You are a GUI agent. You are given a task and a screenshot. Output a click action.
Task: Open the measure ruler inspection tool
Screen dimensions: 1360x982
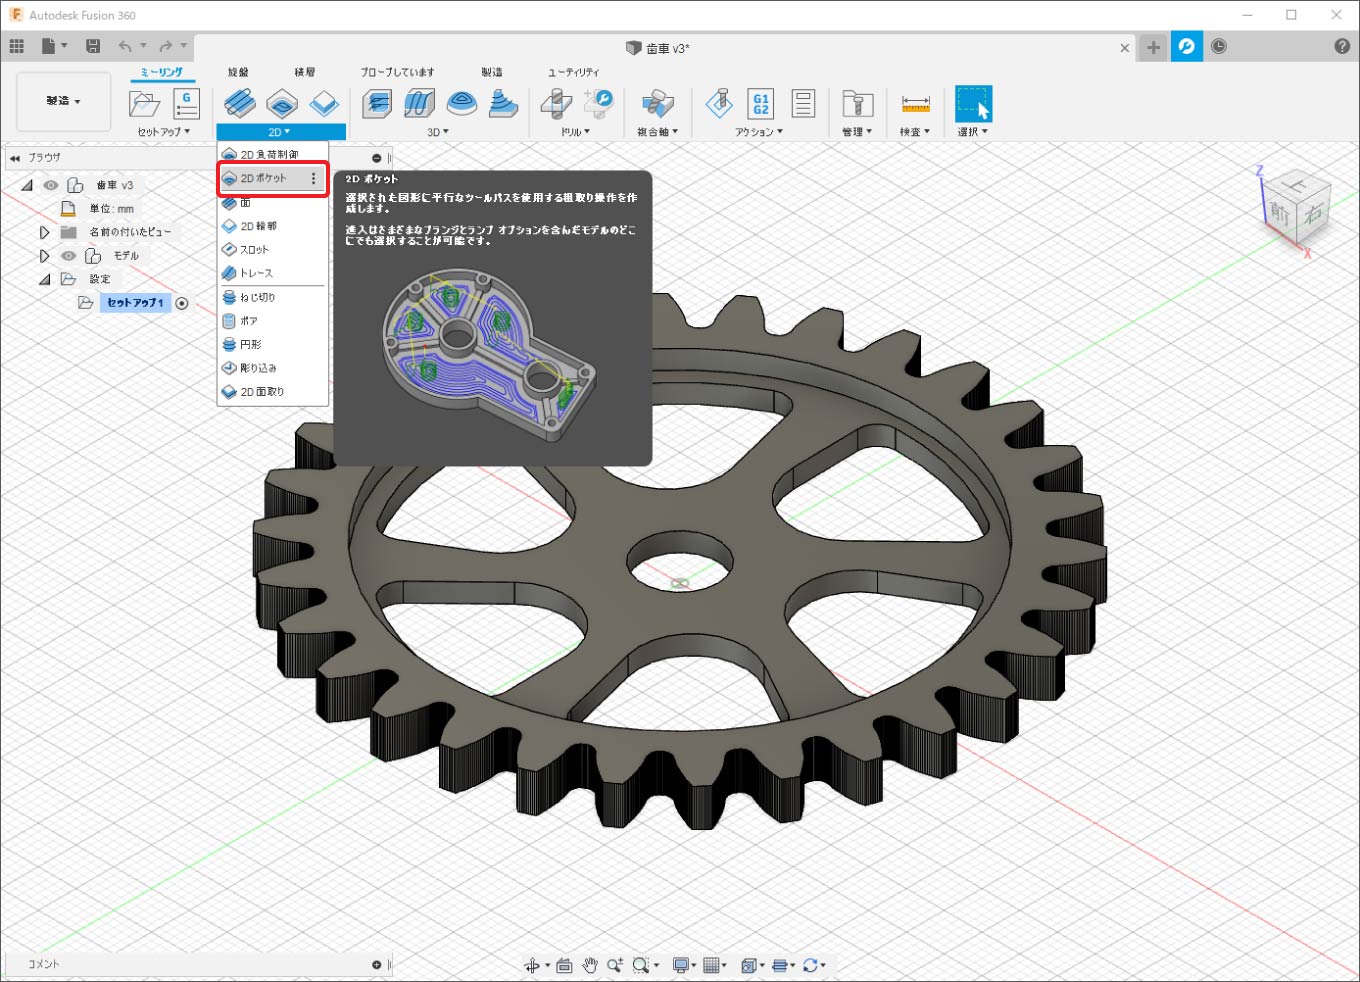coord(915,104)
